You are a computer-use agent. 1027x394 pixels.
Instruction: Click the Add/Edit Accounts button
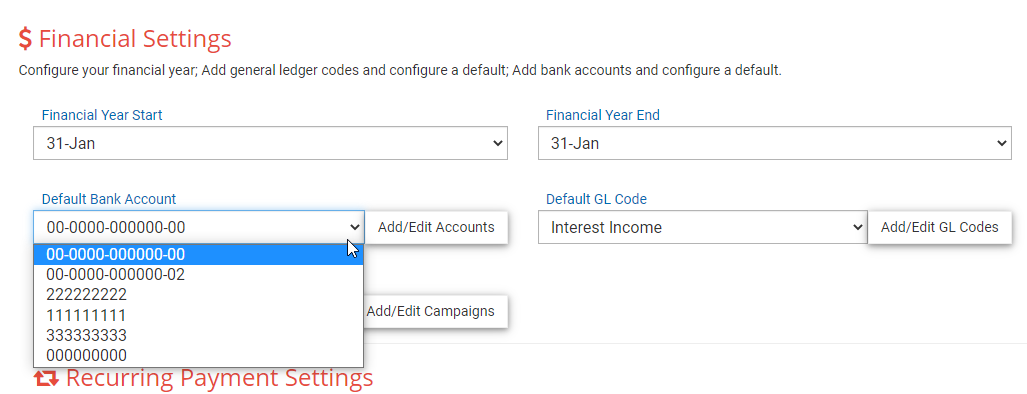[x=436, y=227]
